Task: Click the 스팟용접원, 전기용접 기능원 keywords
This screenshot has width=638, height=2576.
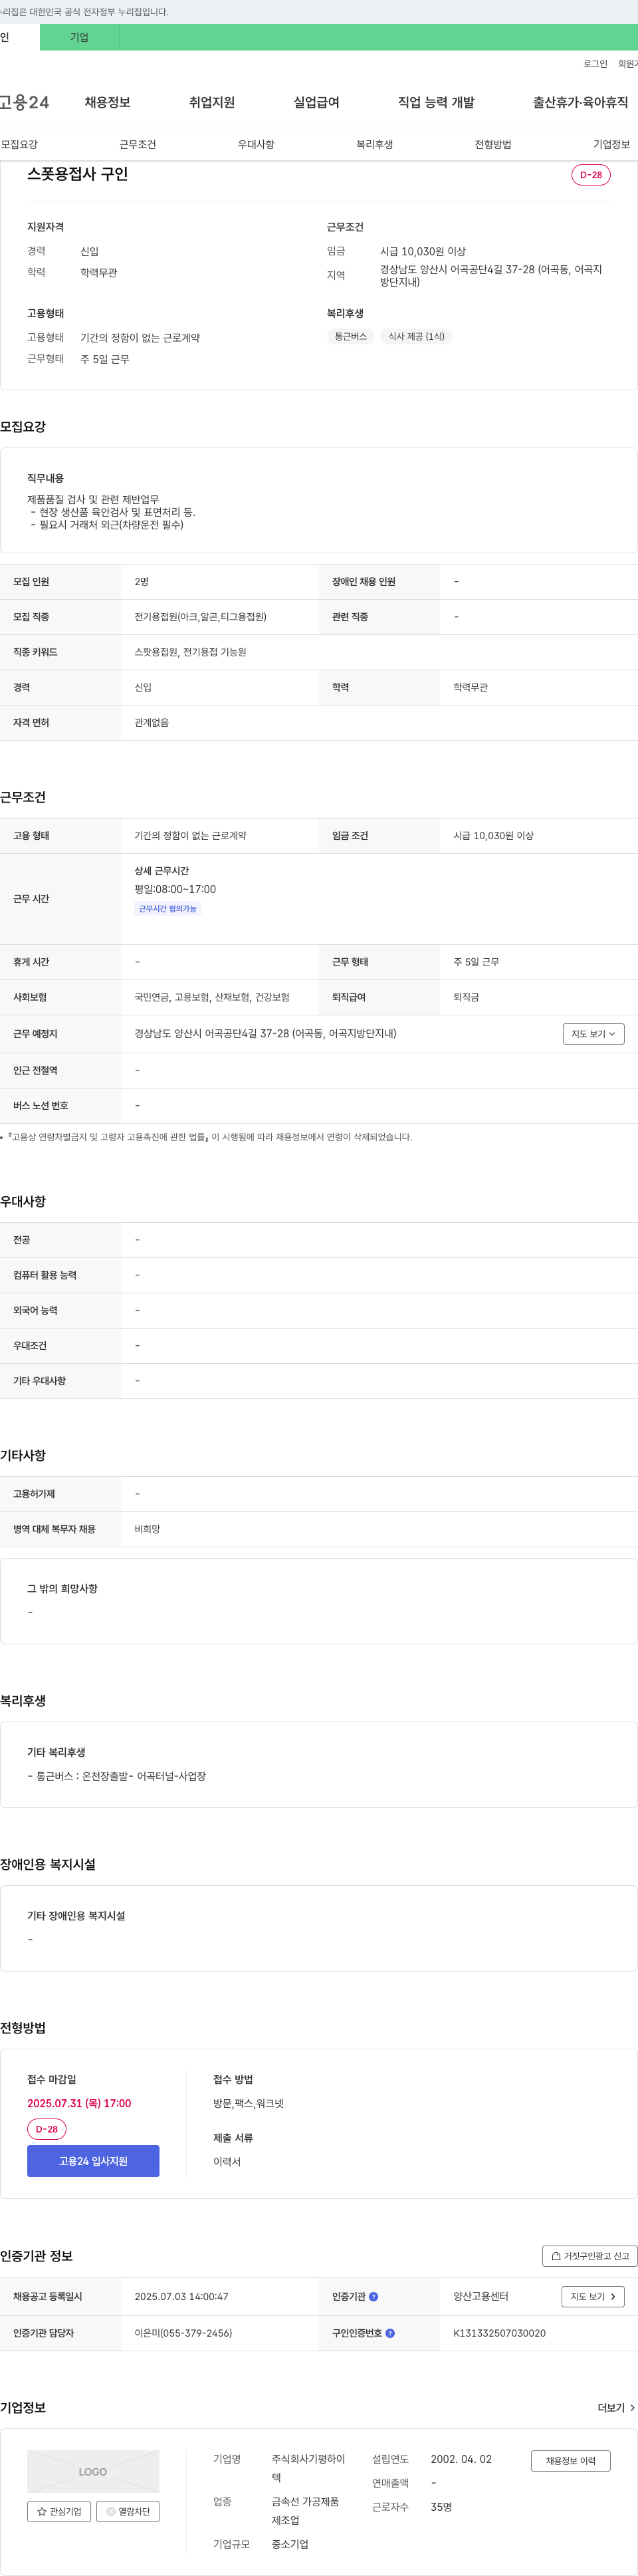Action: click(x=190, y=652)
